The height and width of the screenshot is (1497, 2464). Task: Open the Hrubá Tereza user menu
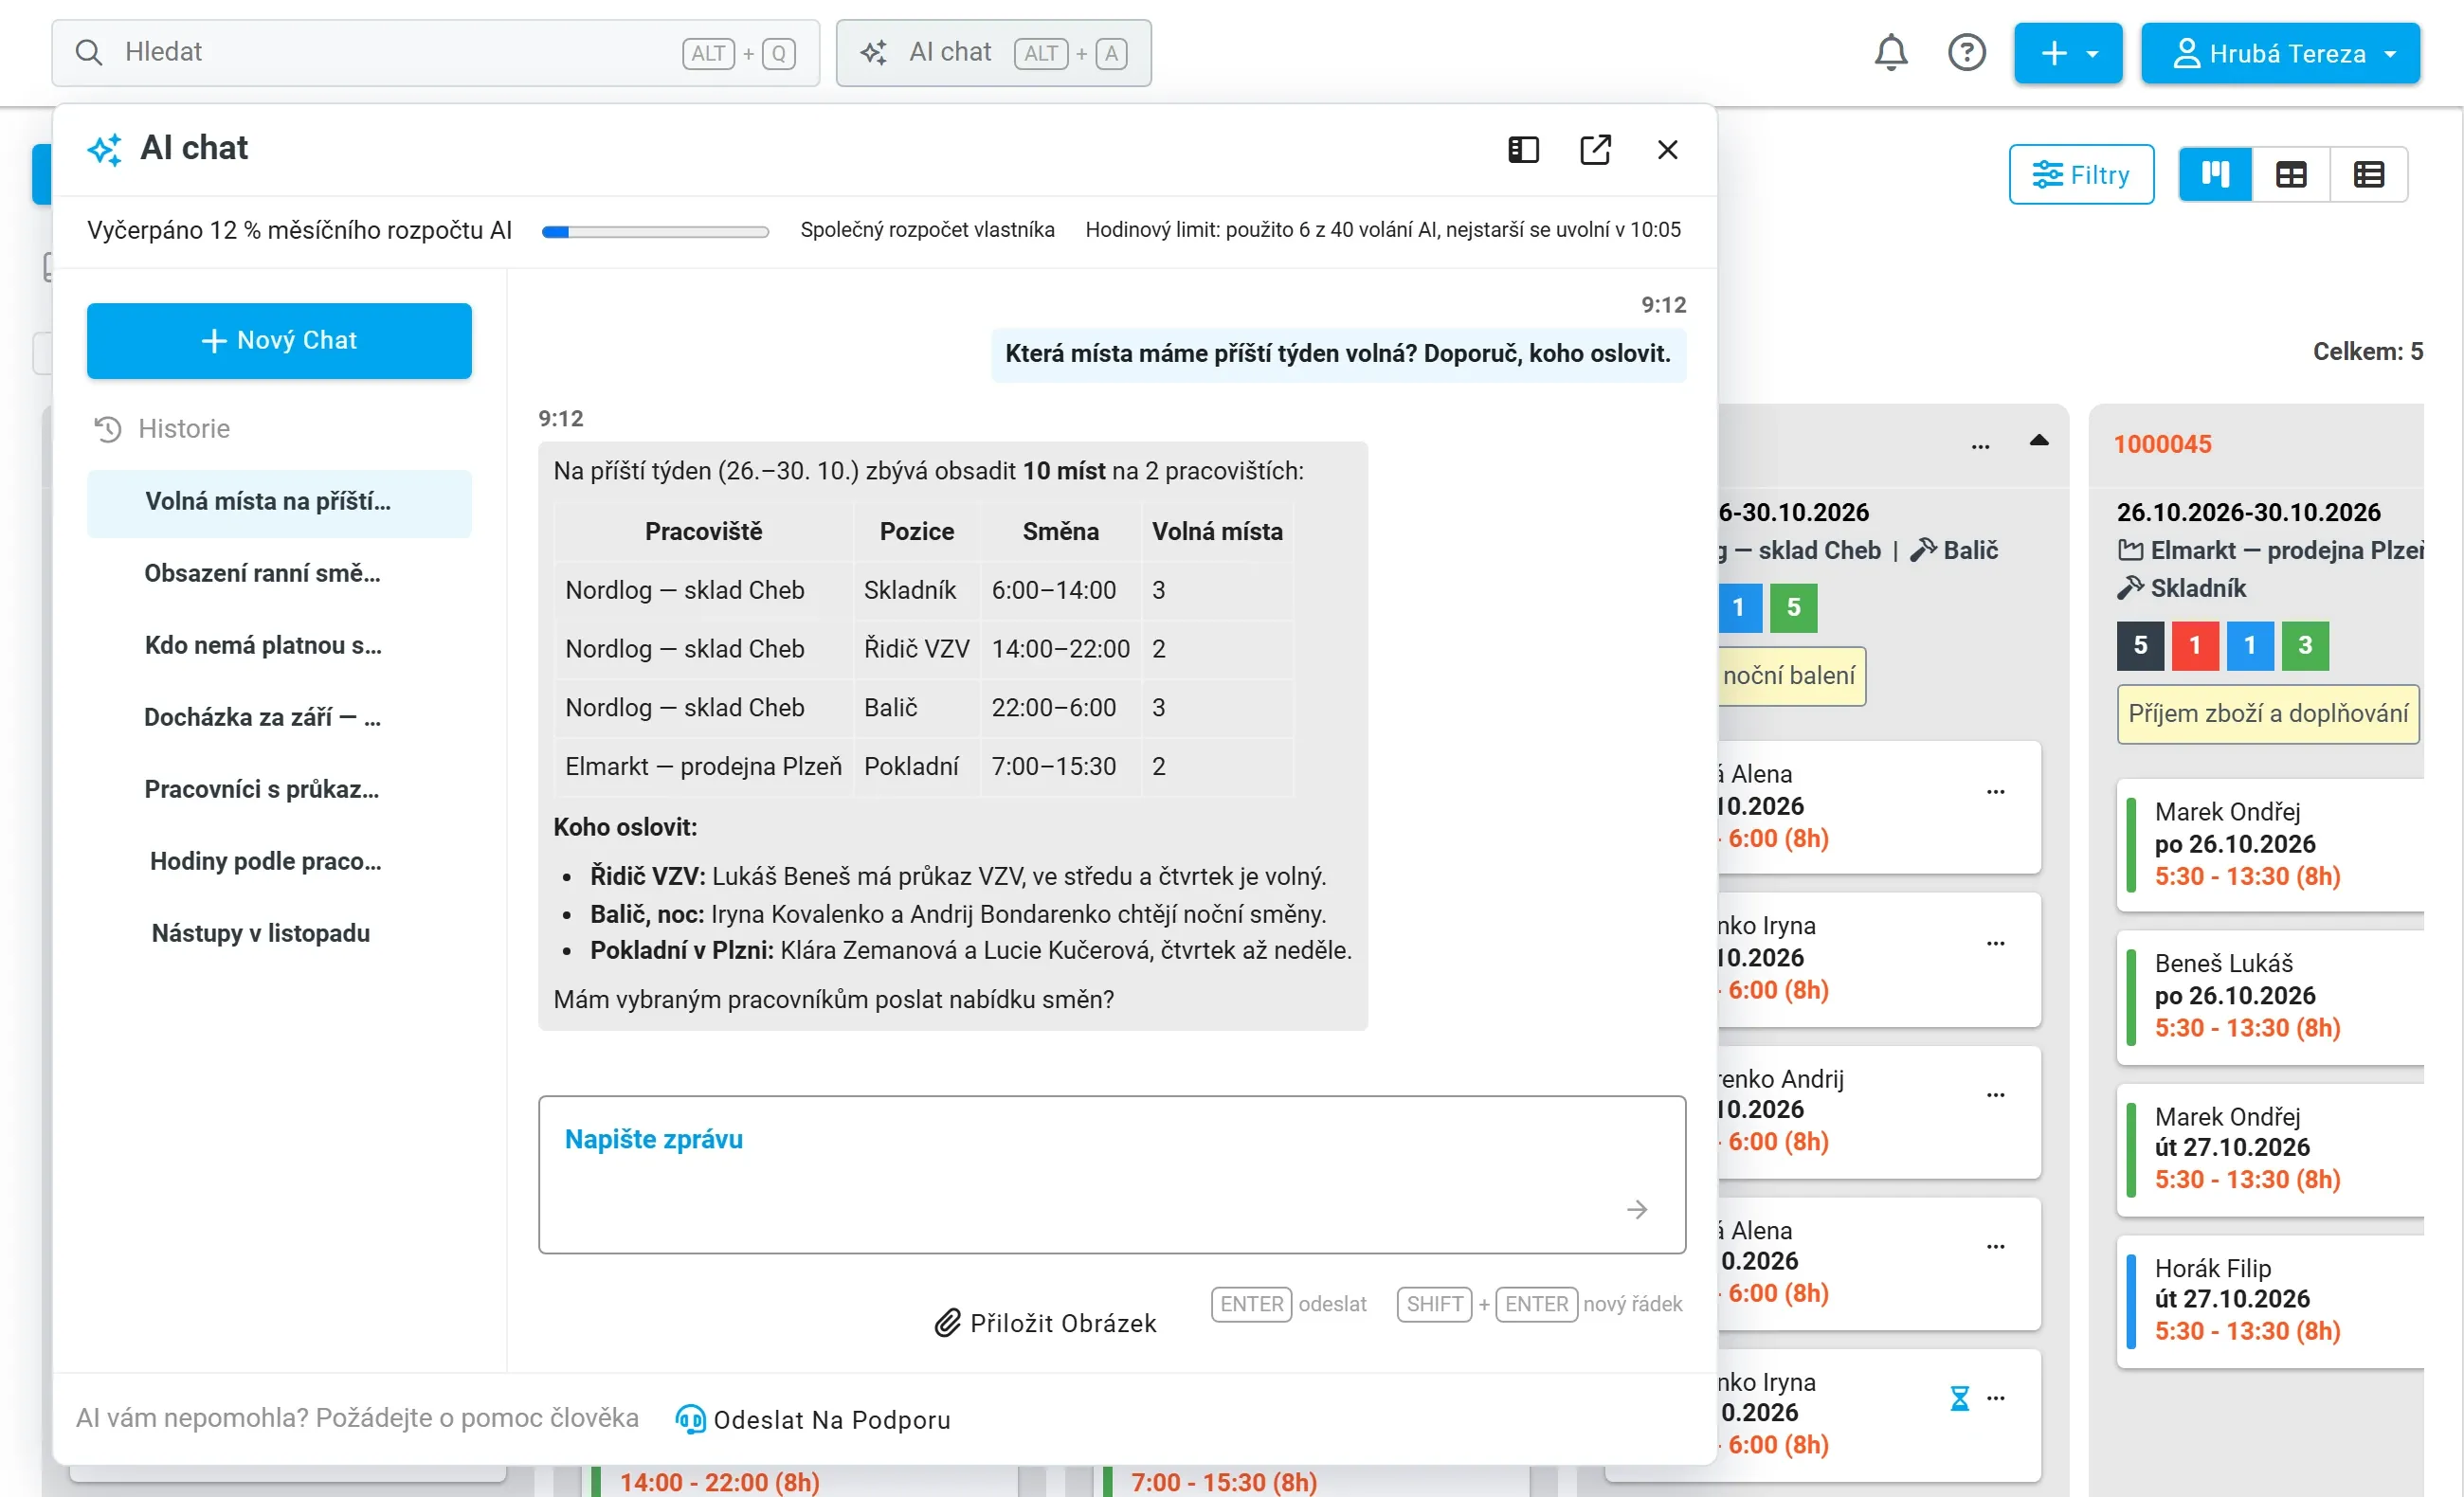click(x=2280, y=53)
